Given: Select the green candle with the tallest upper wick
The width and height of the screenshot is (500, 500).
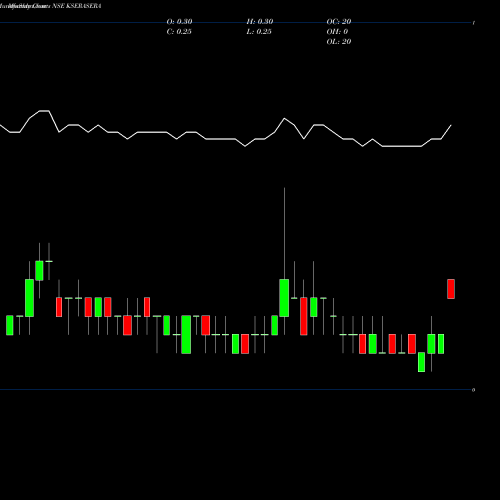Looking at the screenshot, I should point(284,298).
